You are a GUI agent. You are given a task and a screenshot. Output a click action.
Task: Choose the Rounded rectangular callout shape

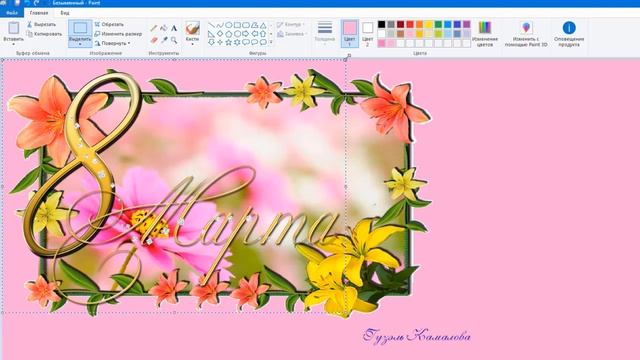click(x=246, y=42)
